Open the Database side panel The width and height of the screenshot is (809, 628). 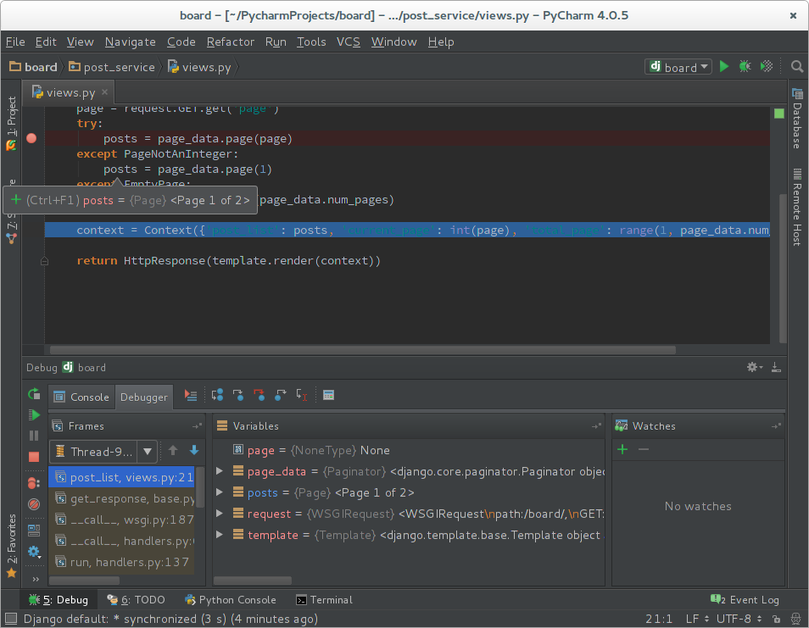pyautogui.click(x=797, y=118)
